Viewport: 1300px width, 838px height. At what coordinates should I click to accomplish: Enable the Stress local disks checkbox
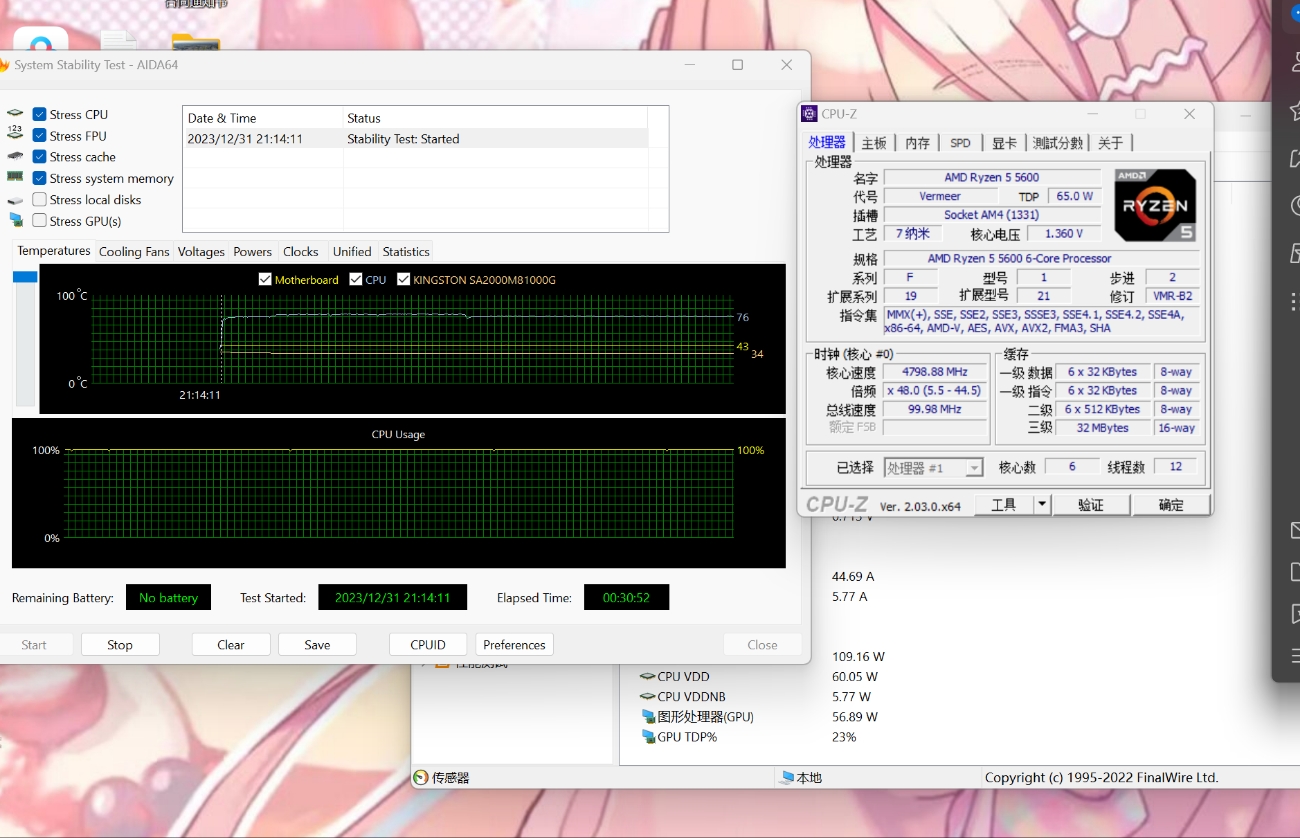[x=39, y=199]
